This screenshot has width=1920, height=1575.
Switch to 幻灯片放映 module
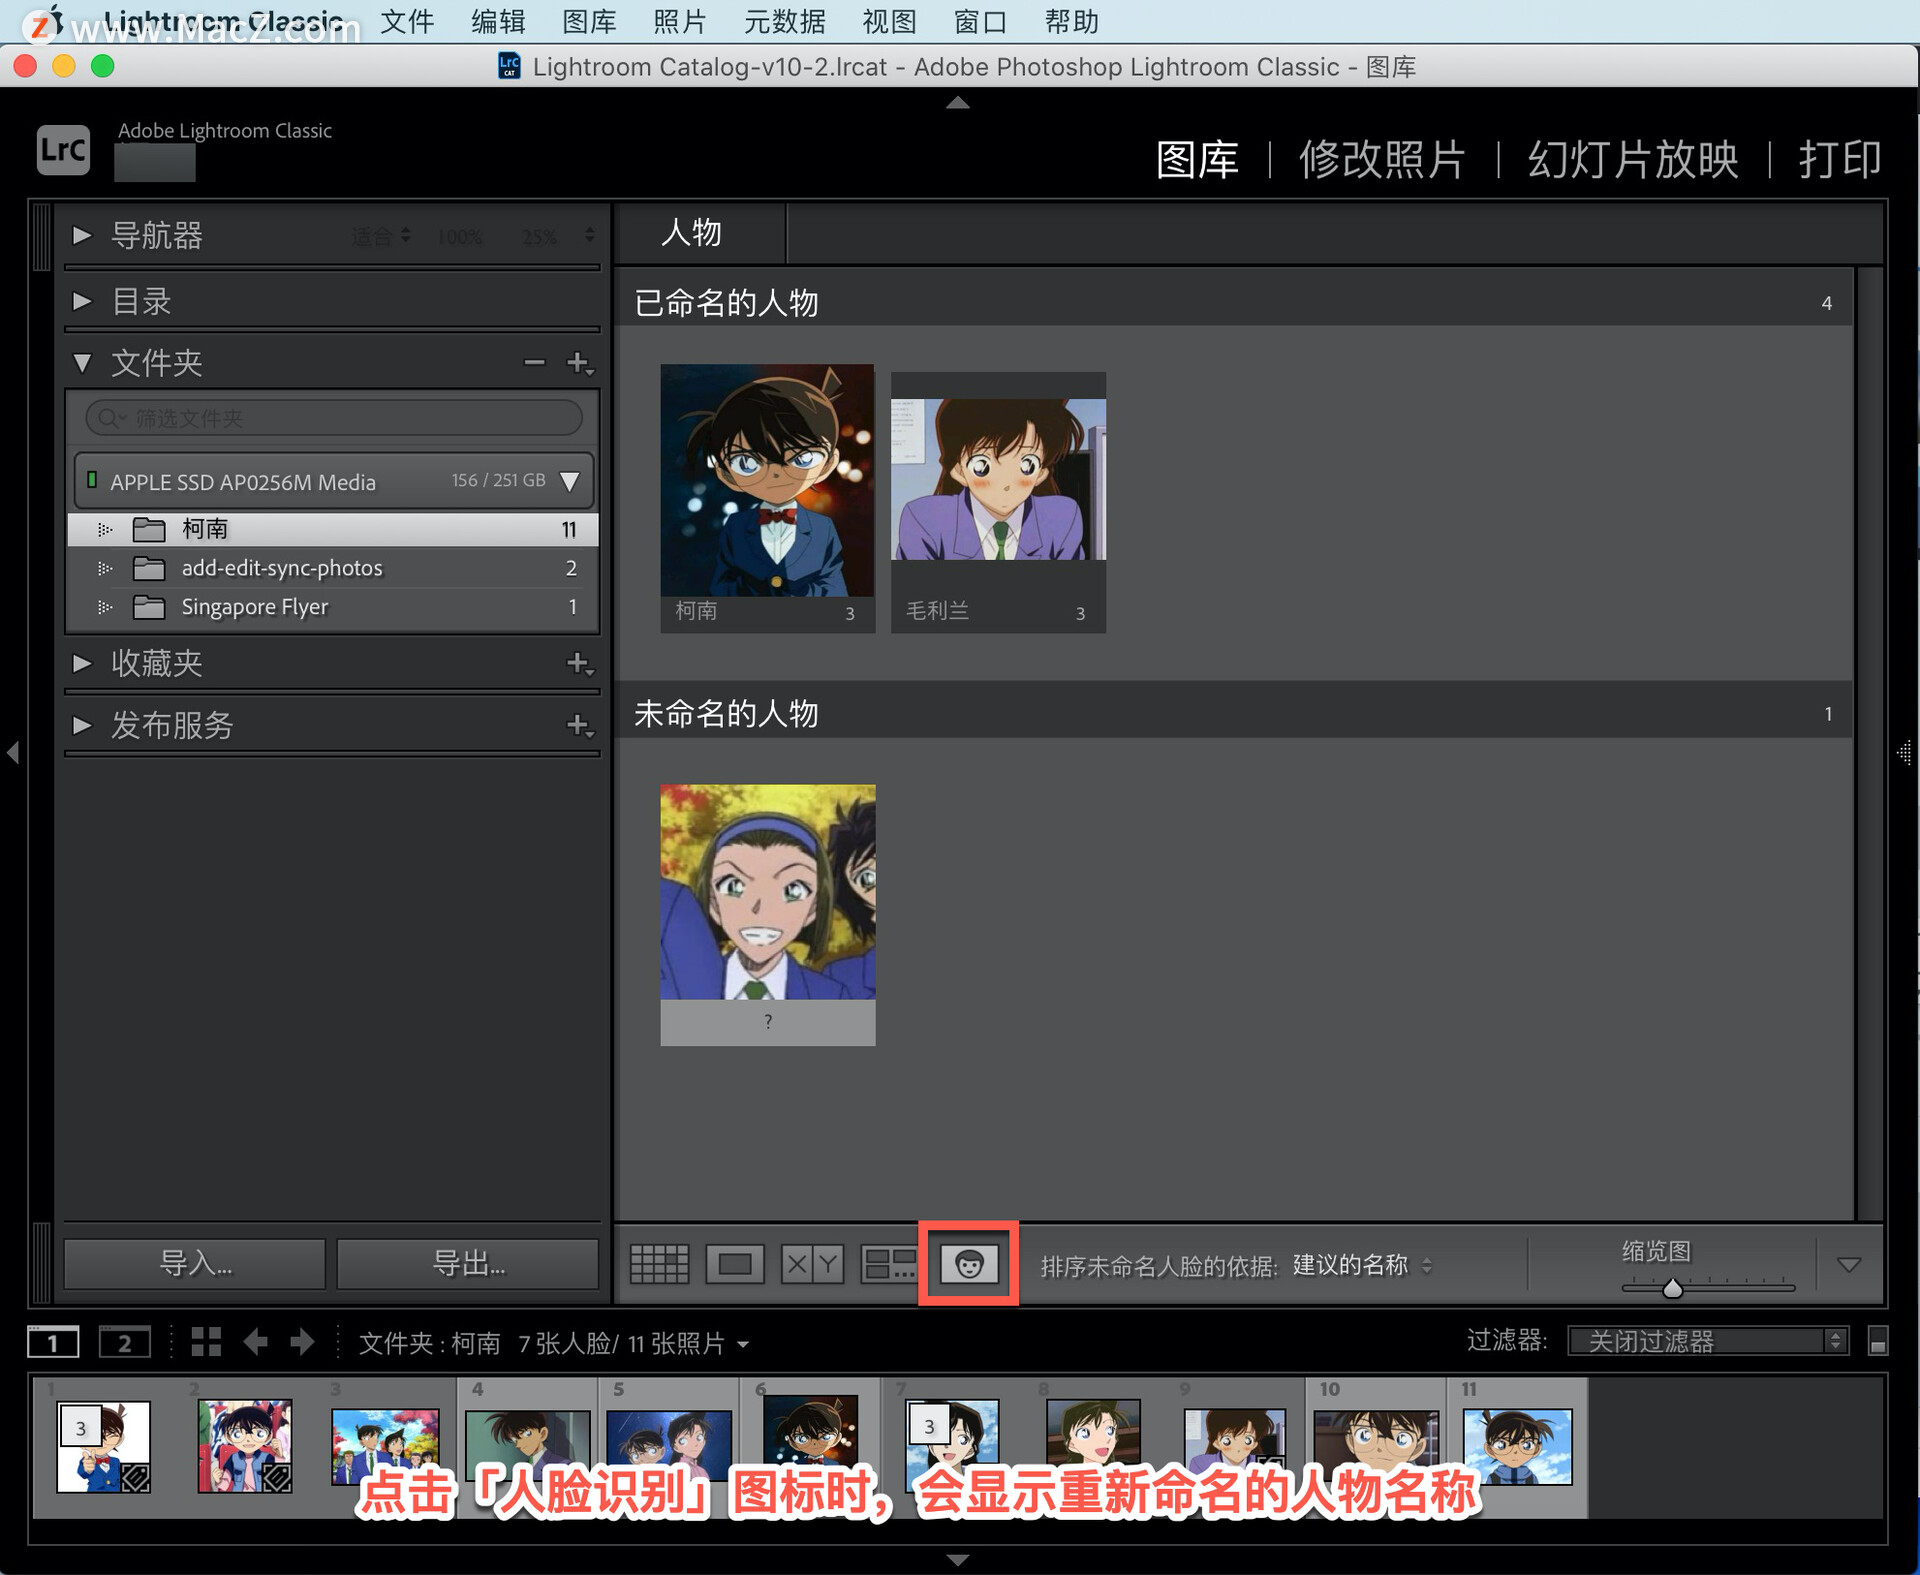pos(1633,160)
